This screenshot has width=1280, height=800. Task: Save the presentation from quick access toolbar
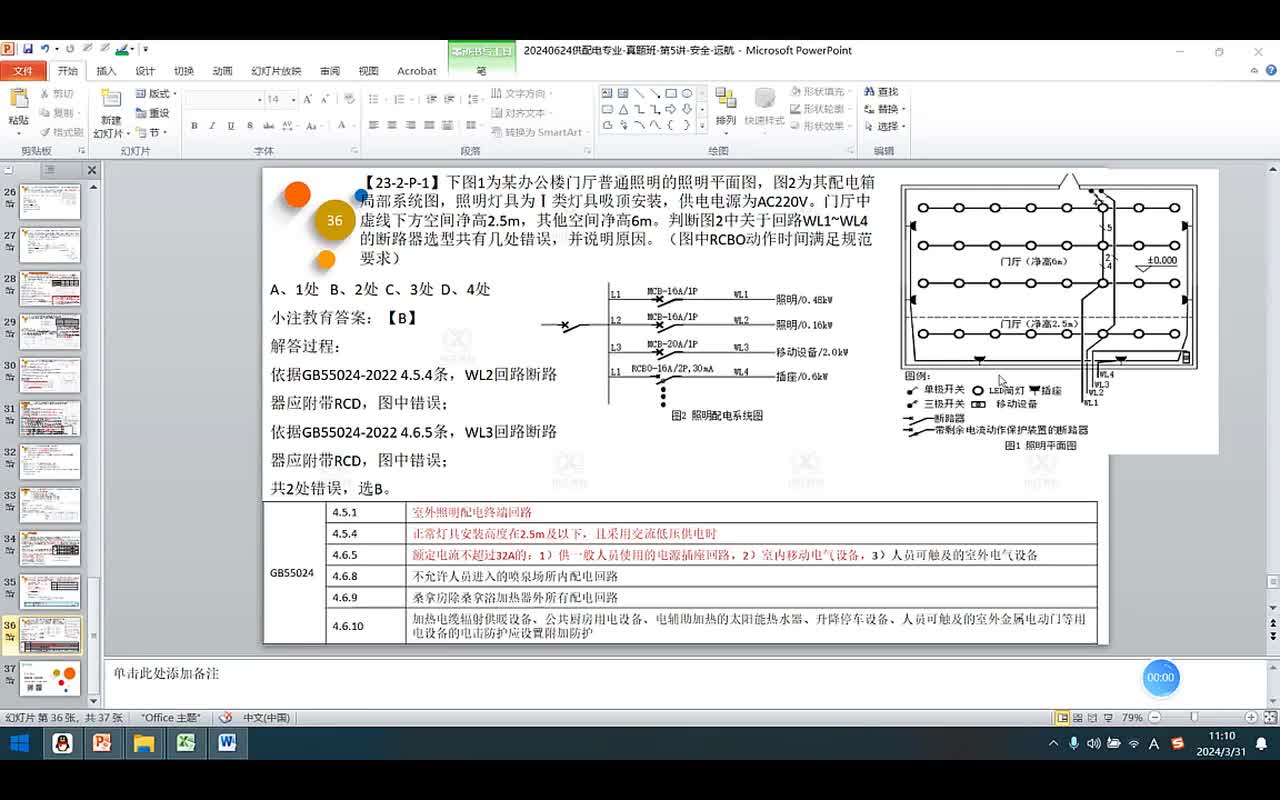pos(28,49)
